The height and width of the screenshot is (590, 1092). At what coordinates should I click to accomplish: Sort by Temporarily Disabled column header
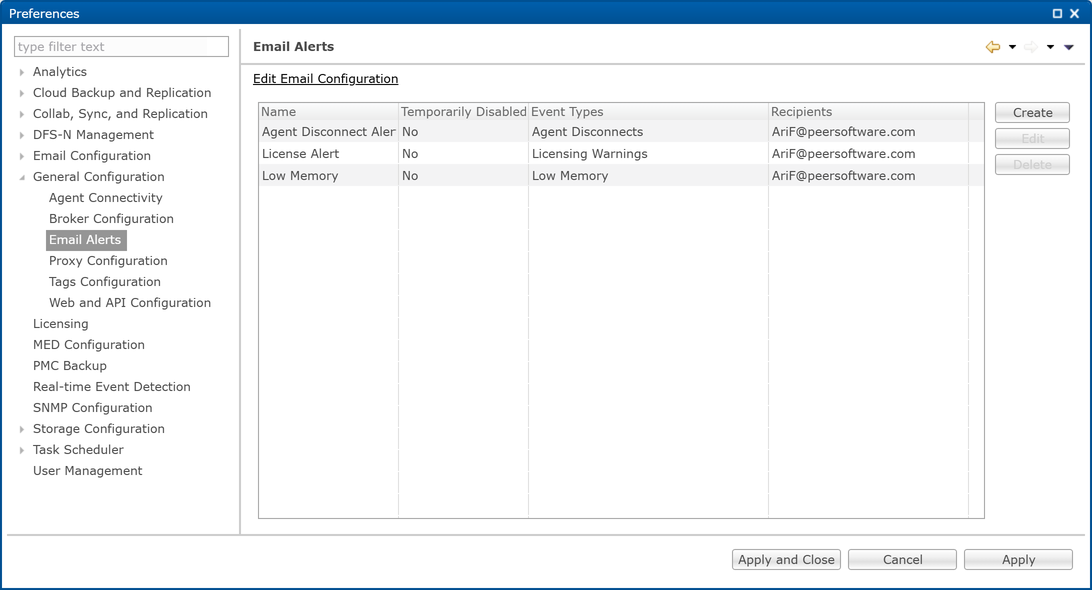(464, 111)
